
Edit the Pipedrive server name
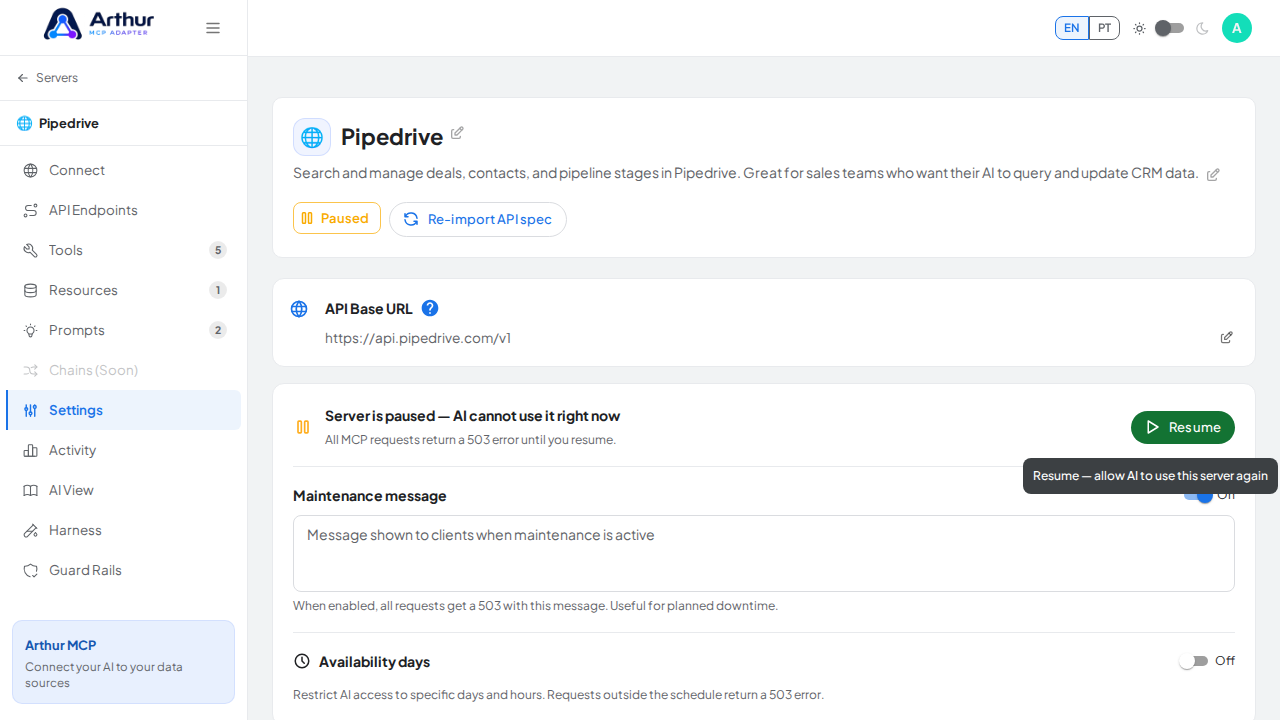[457, 133]
